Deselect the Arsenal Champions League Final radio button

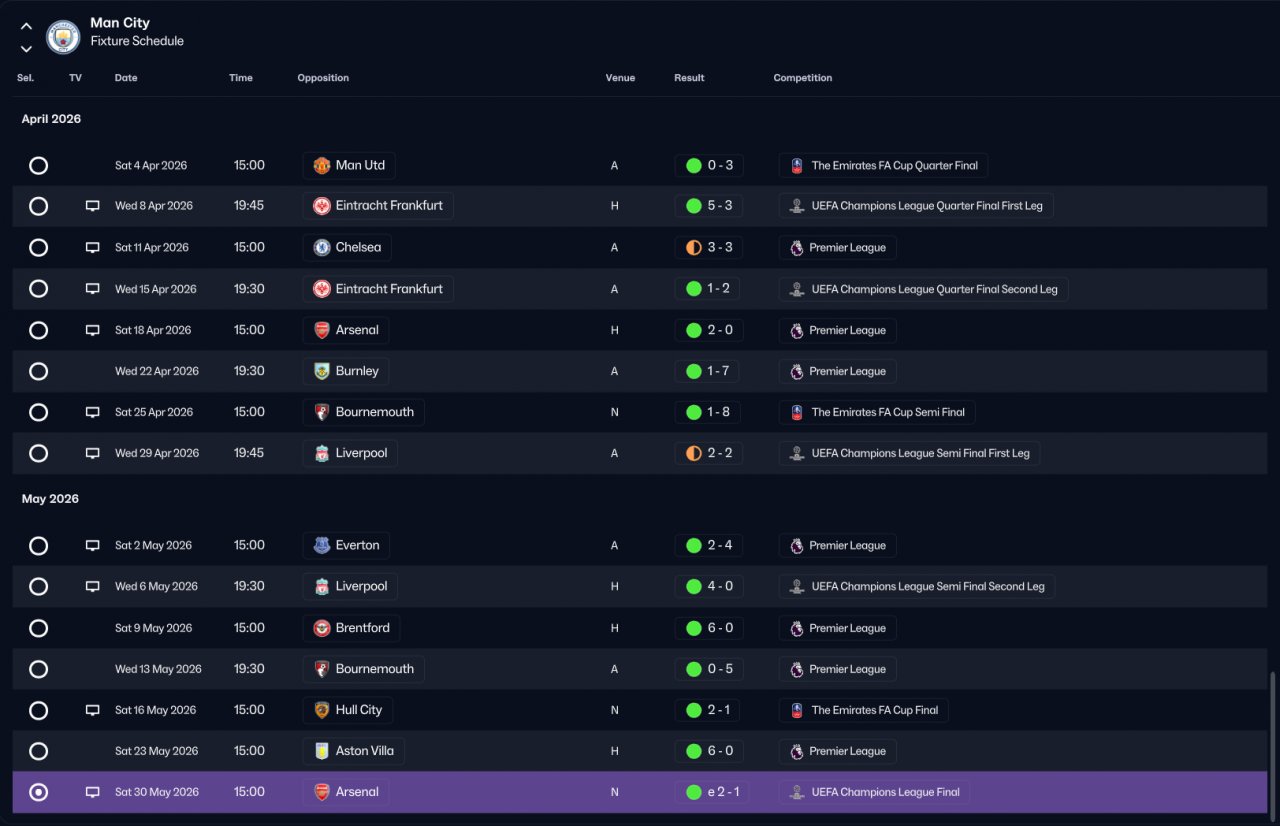(38, 792)
